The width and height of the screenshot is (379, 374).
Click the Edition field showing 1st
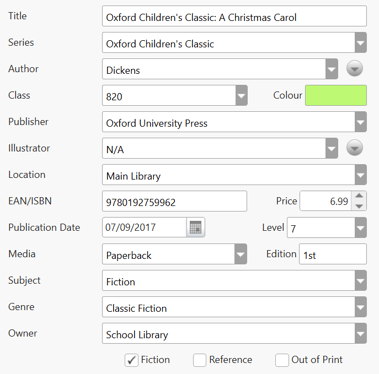pos(333,254)
